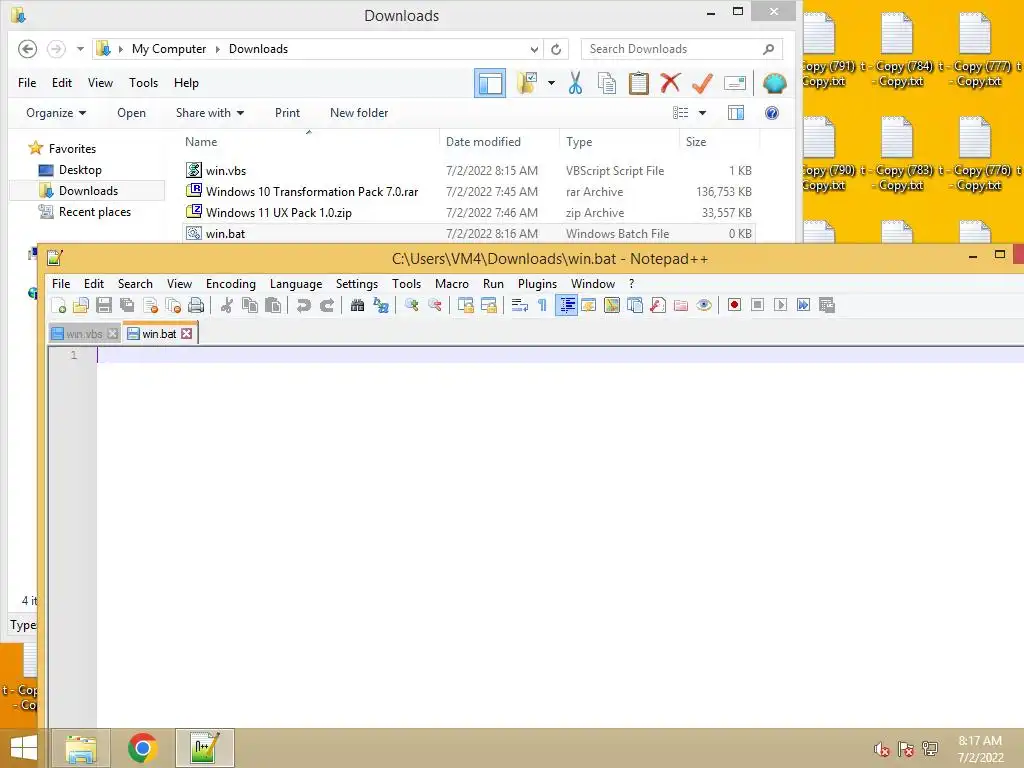Start macro recording with the red dot icon
This screenshot has width=1024, height=768.
click(734, 305)
